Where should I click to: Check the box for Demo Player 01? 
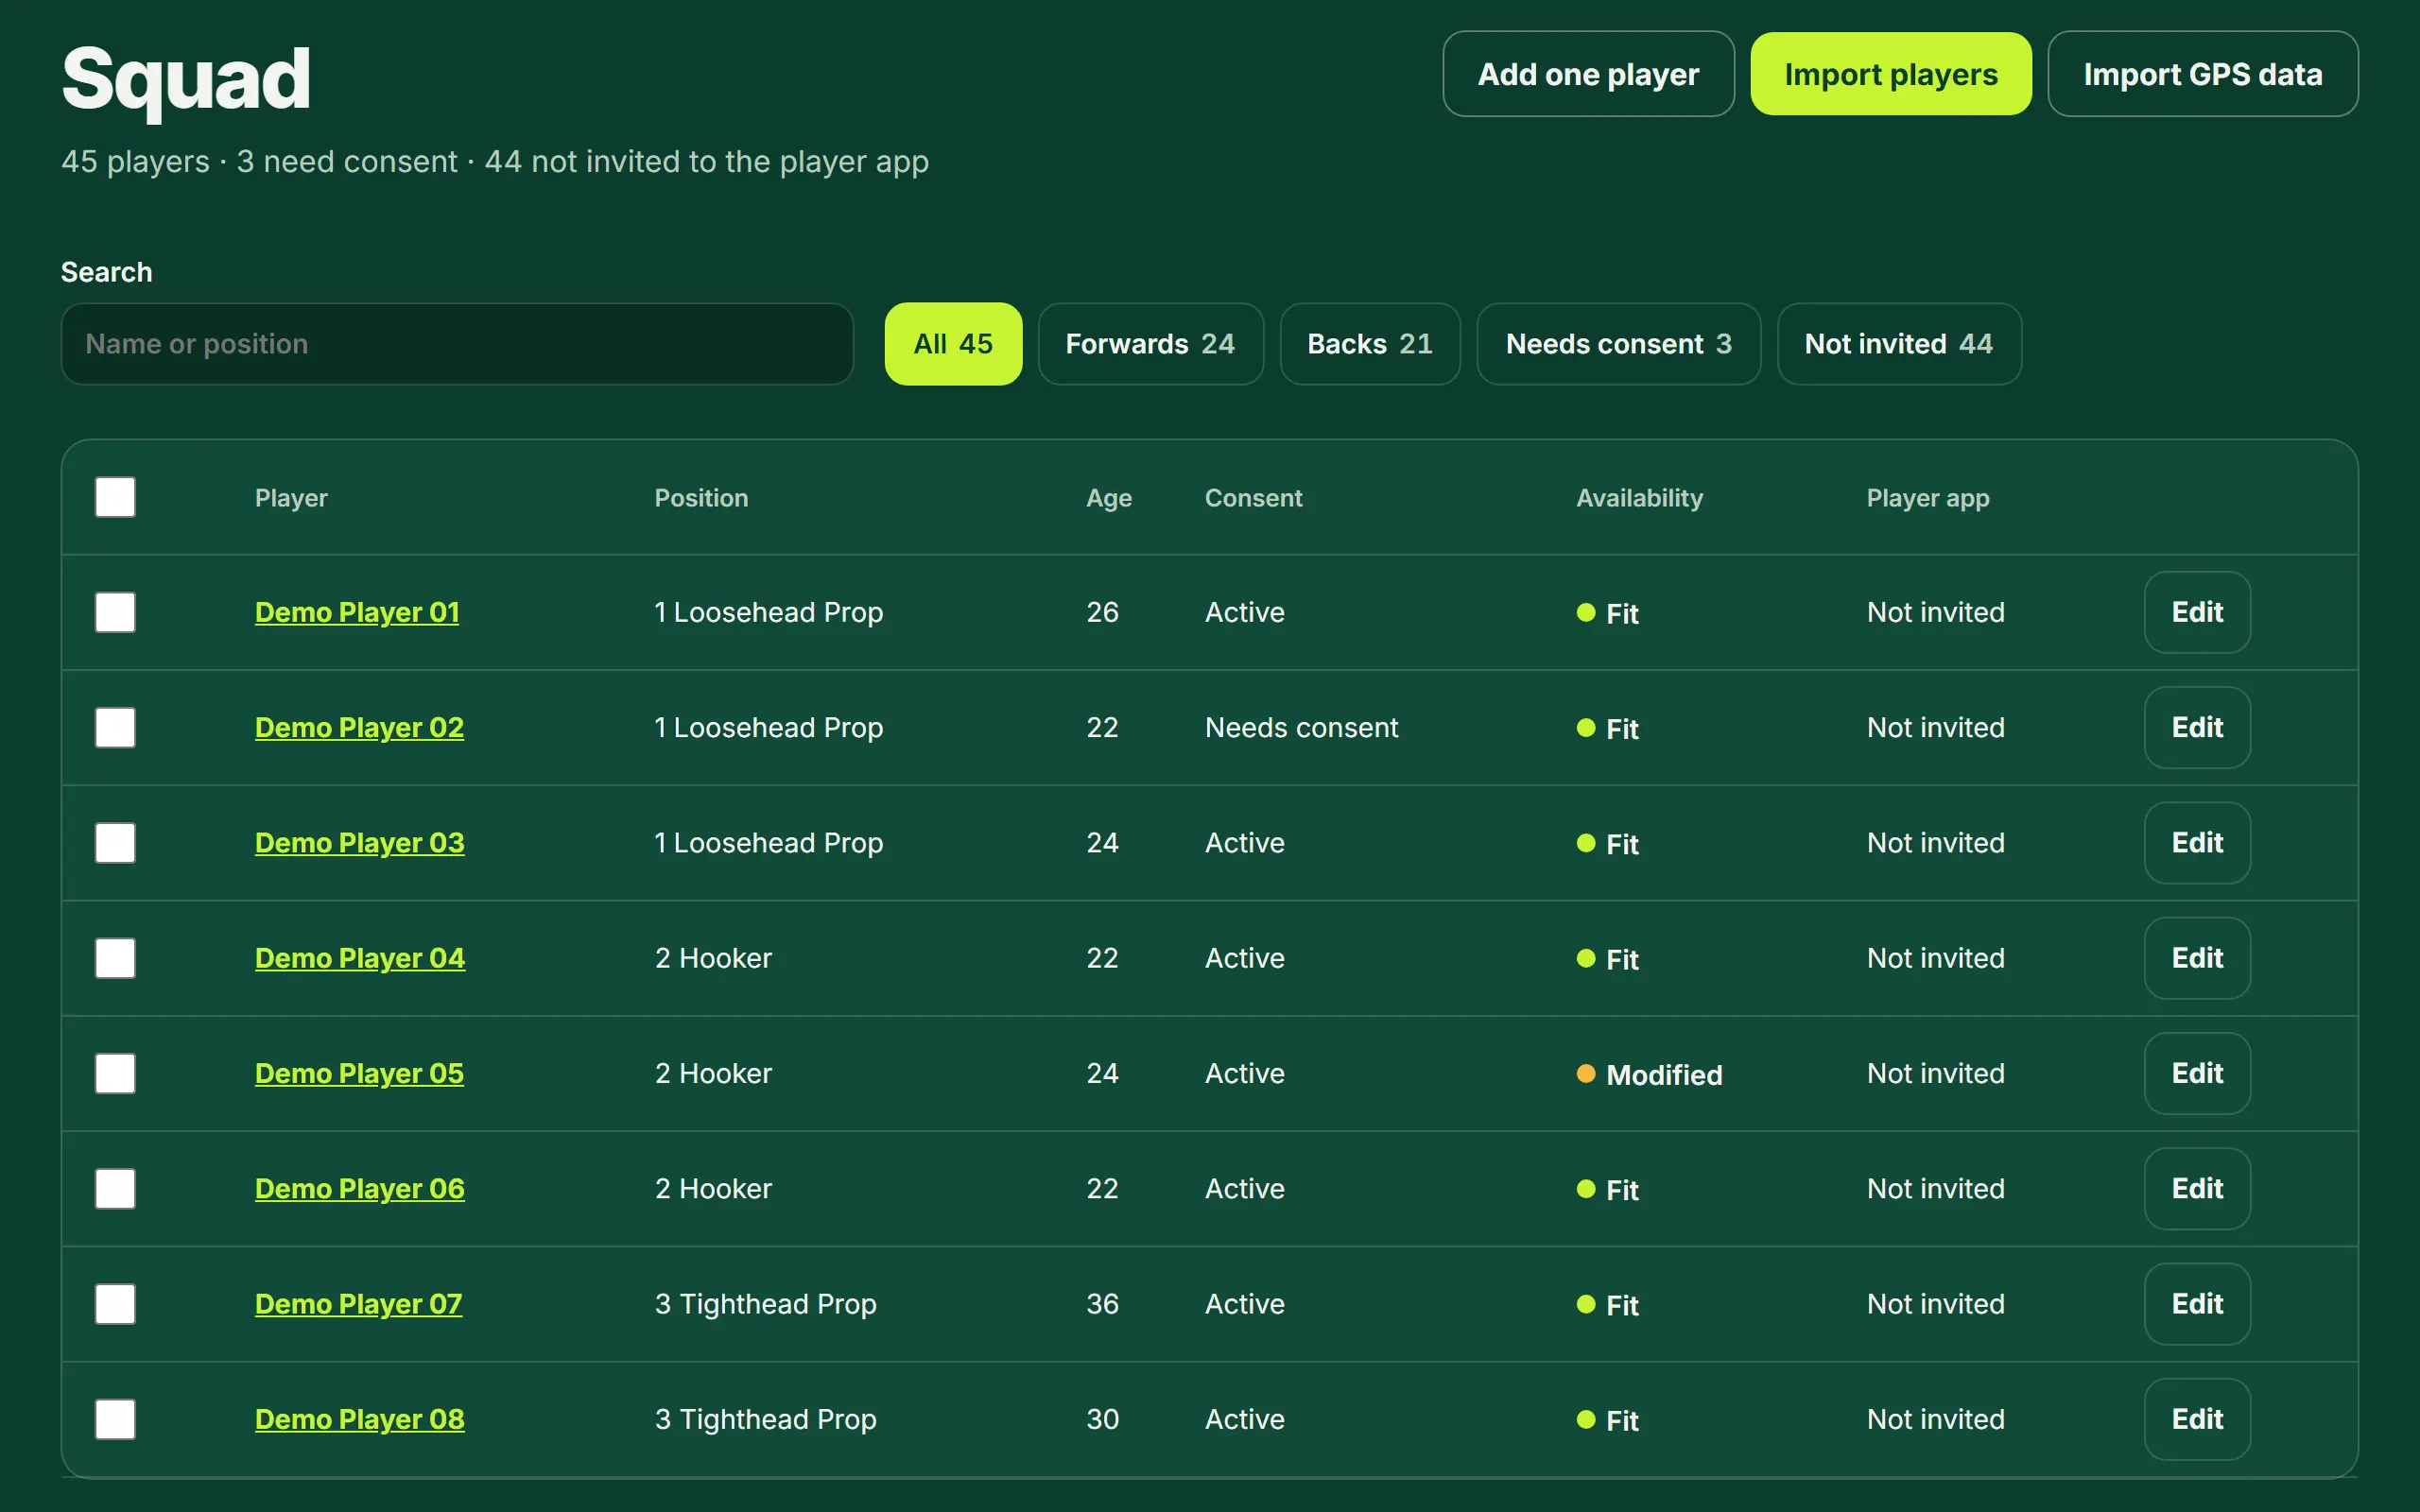click(x=115, y=612)
